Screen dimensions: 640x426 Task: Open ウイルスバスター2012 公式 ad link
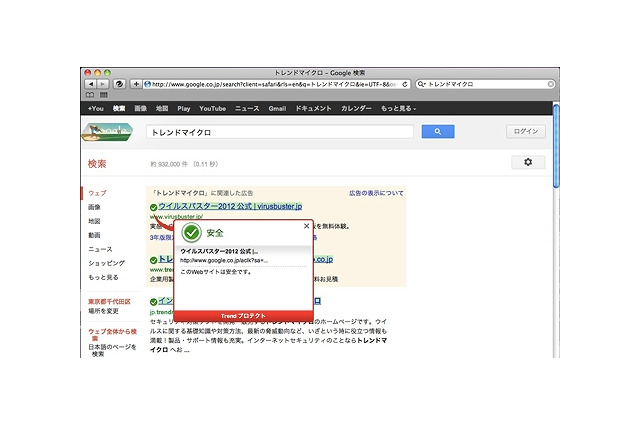point(230,206)
